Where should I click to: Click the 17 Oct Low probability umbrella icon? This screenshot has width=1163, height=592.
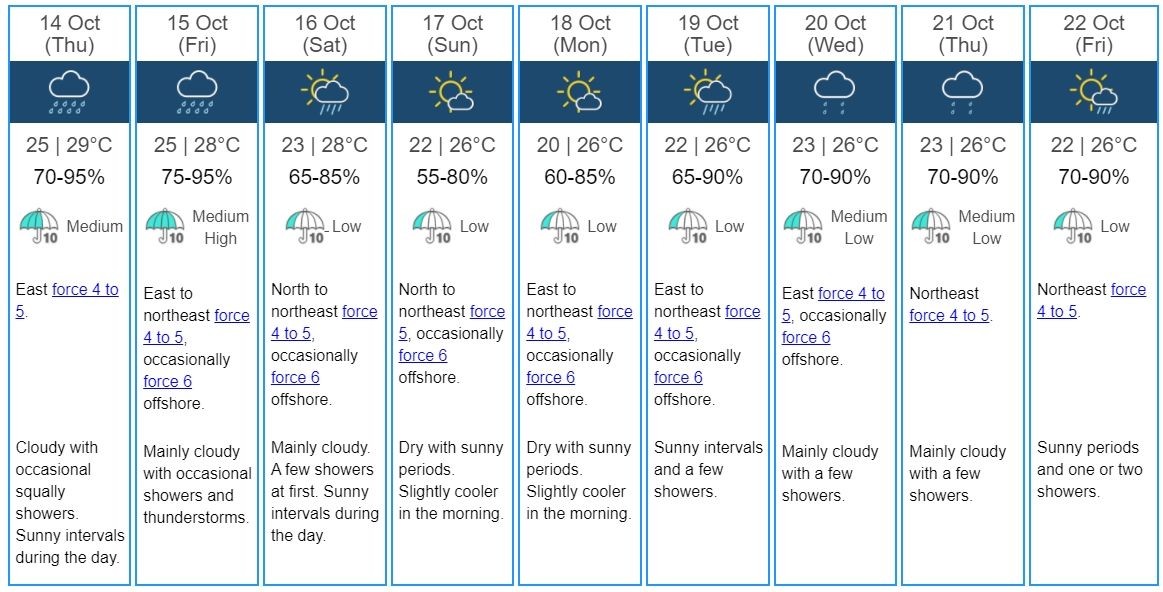click(432, 227)
